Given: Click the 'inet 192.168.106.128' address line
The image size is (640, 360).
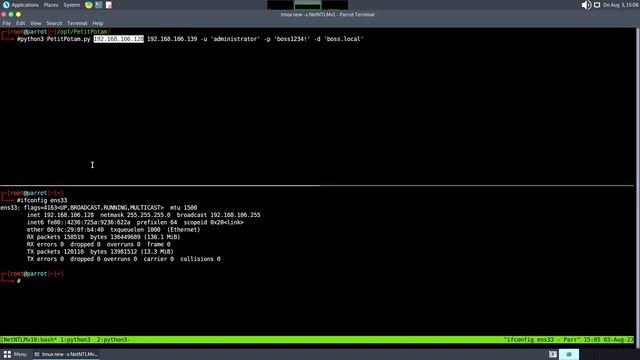Looking at the screenshot, I should [60, 215].
